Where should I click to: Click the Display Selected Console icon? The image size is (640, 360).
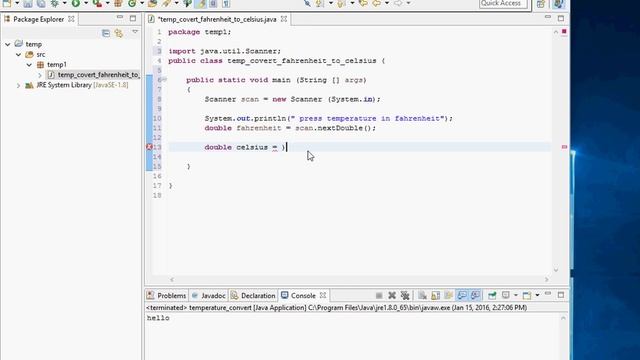click(x=506, y=295)
